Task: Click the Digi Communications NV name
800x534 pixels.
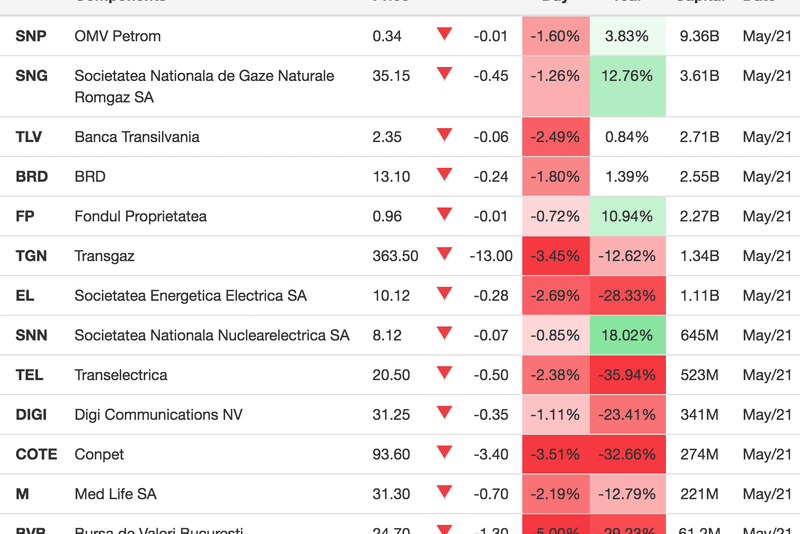Action: pyautogui.click(x=158, y=414)
